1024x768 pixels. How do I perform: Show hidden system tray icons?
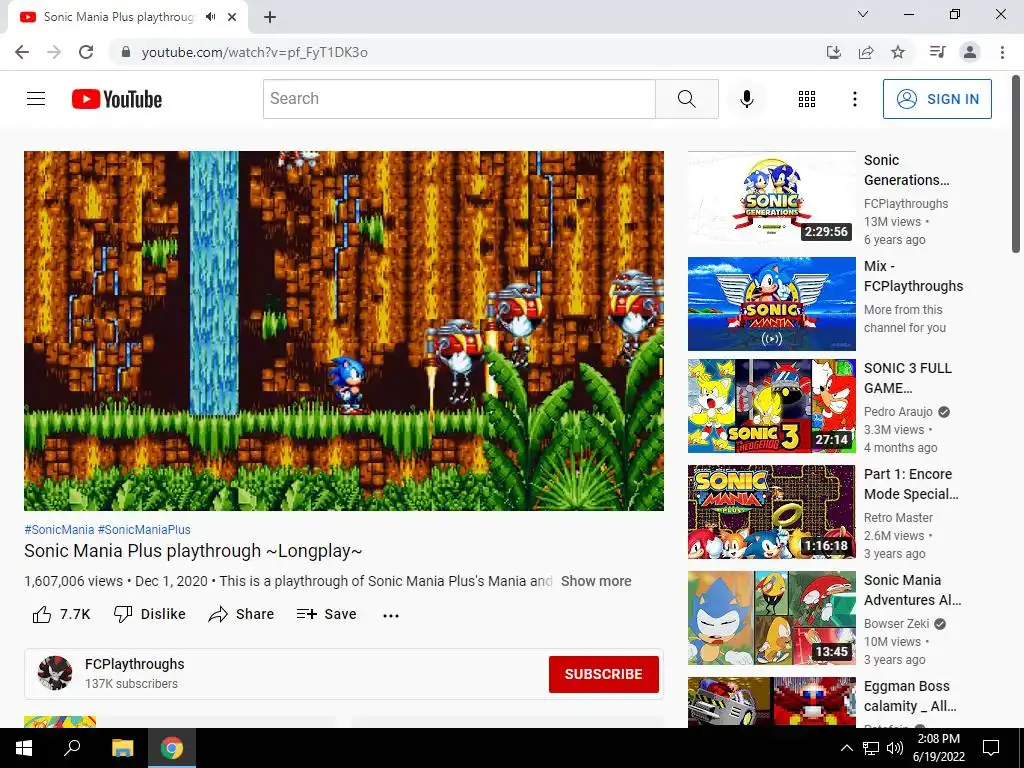[846, 748]
